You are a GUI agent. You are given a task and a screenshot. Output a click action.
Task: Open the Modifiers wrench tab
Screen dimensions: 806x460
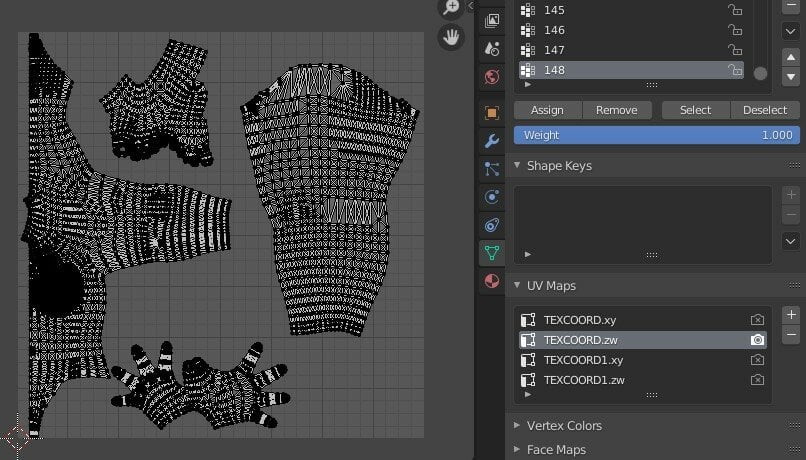tap(492, 141)
